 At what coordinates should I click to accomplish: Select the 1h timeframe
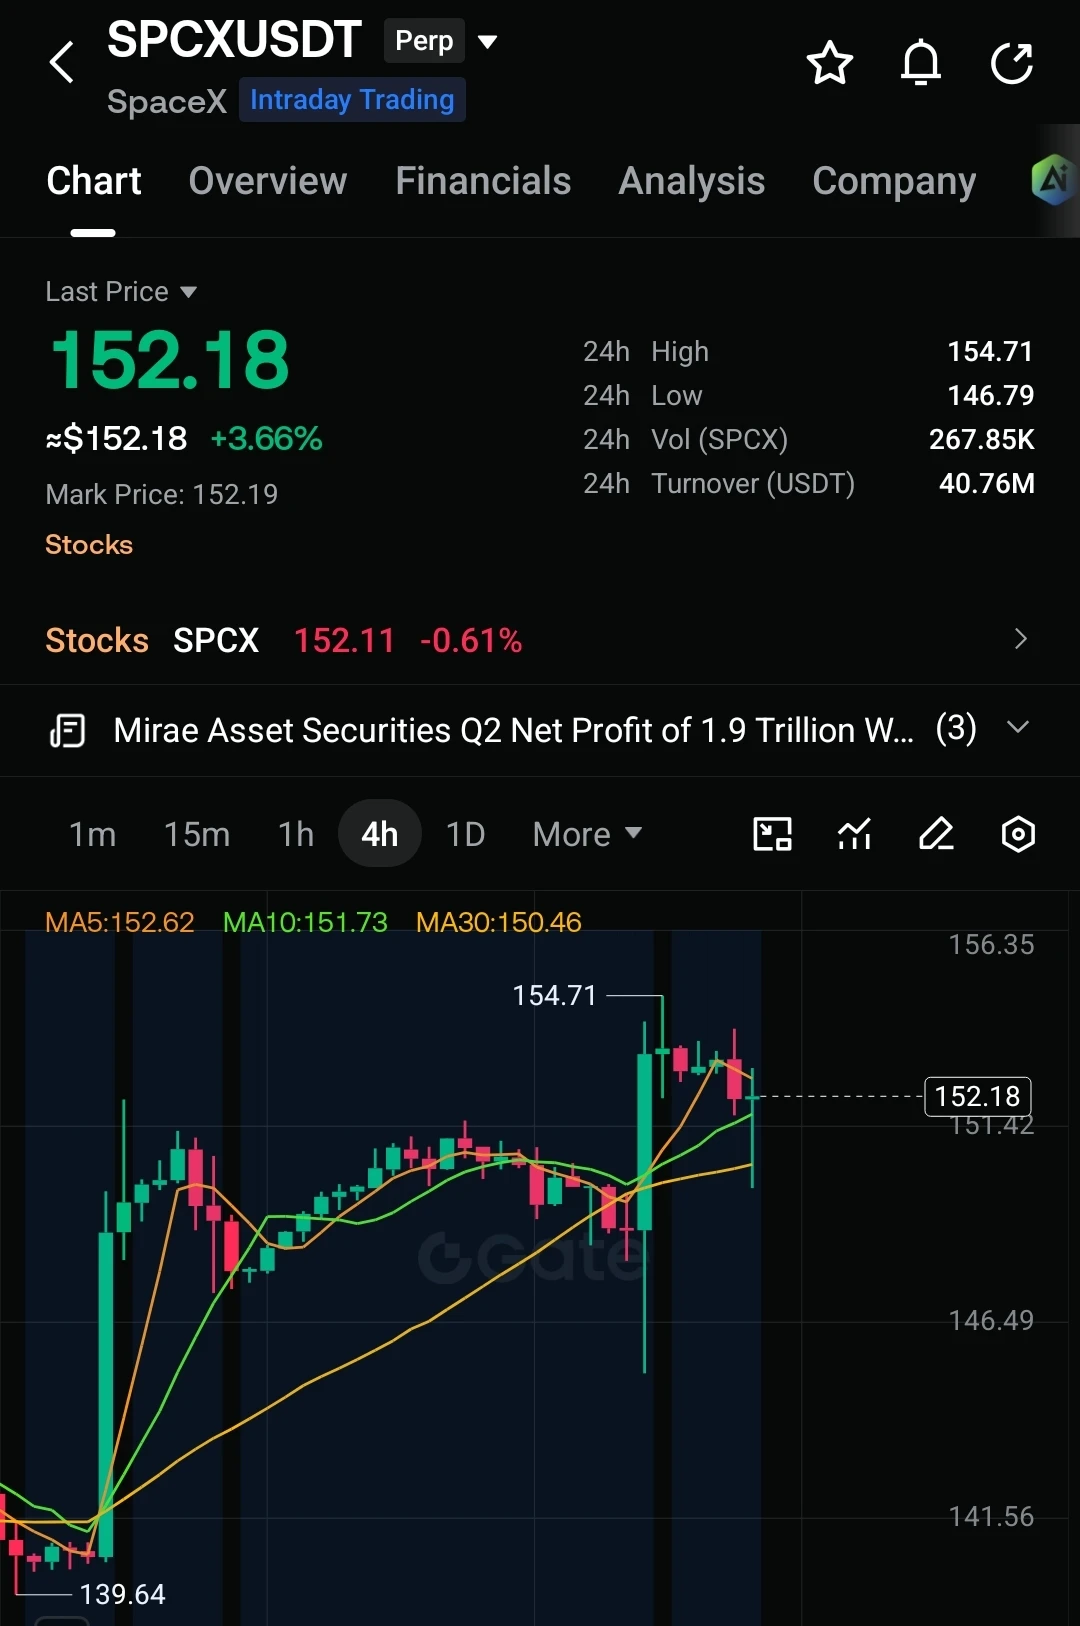pyautogui.click(x=296, y=834)
